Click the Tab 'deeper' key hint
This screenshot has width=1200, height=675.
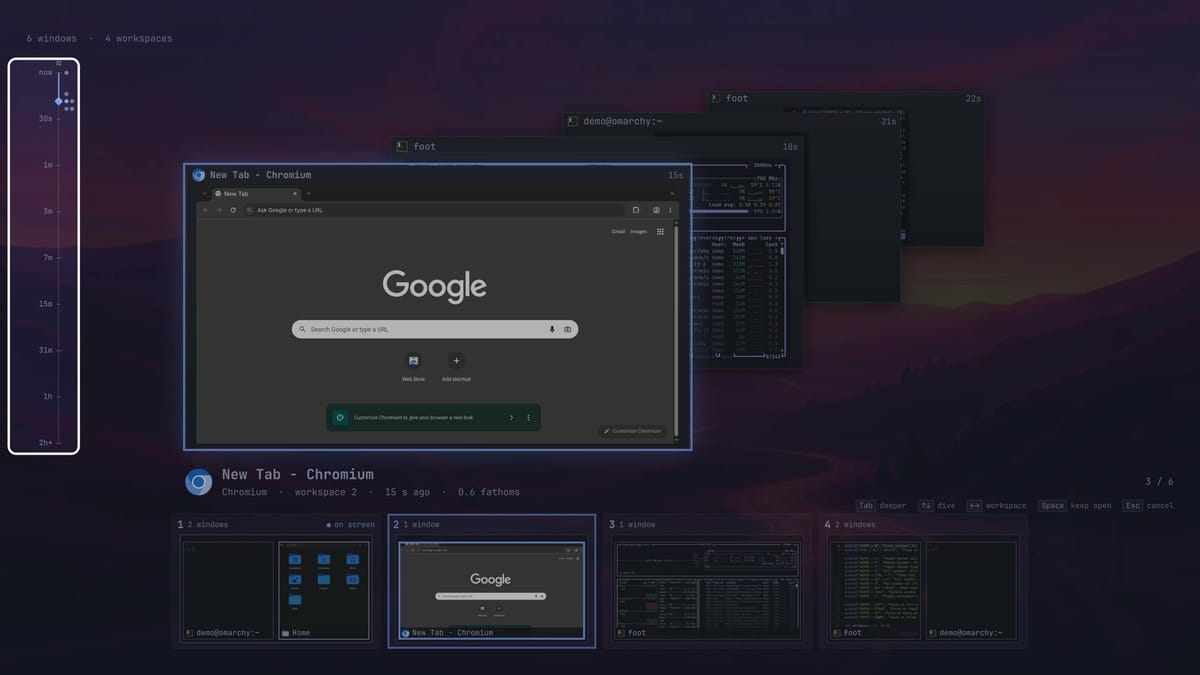882,506
